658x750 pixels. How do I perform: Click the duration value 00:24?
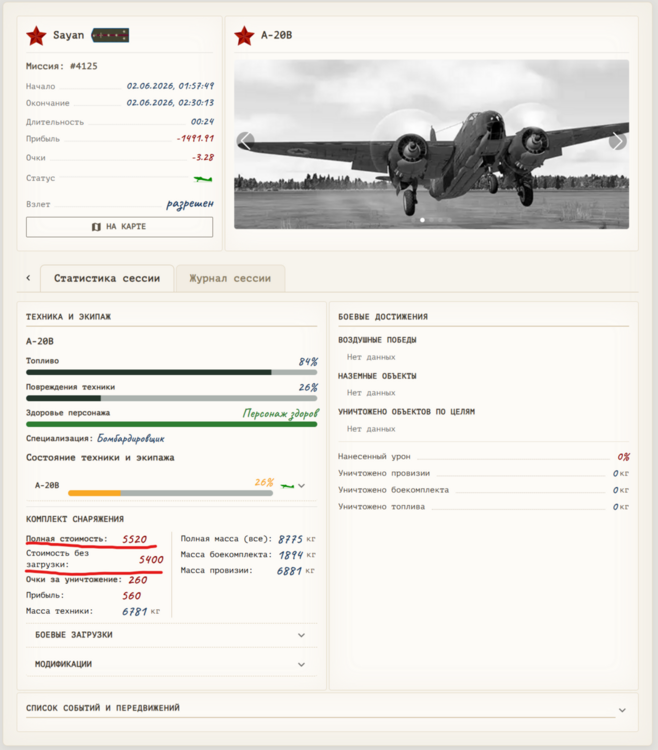(x=202, y=122)
